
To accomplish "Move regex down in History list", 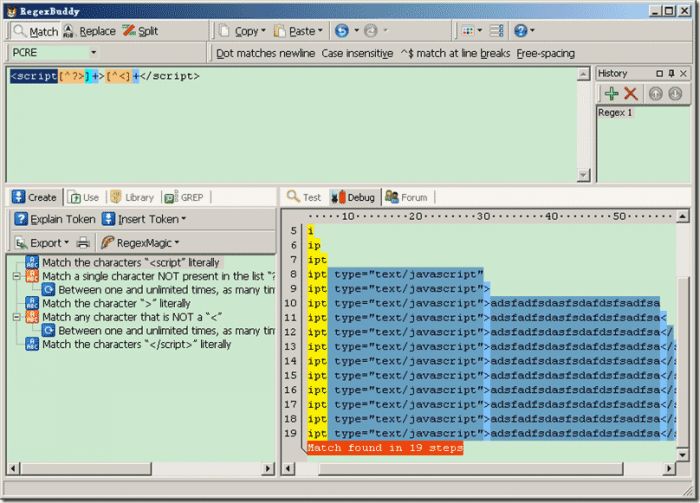I will [675, 93].
